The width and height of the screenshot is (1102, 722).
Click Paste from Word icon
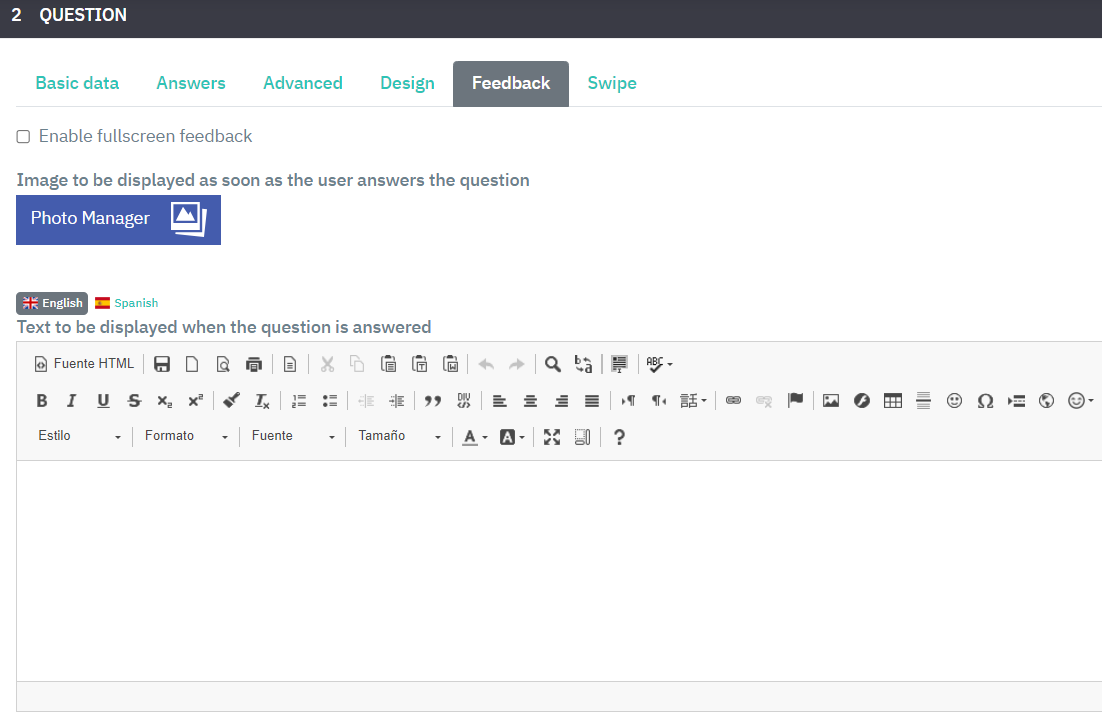[x=450, y=363]
